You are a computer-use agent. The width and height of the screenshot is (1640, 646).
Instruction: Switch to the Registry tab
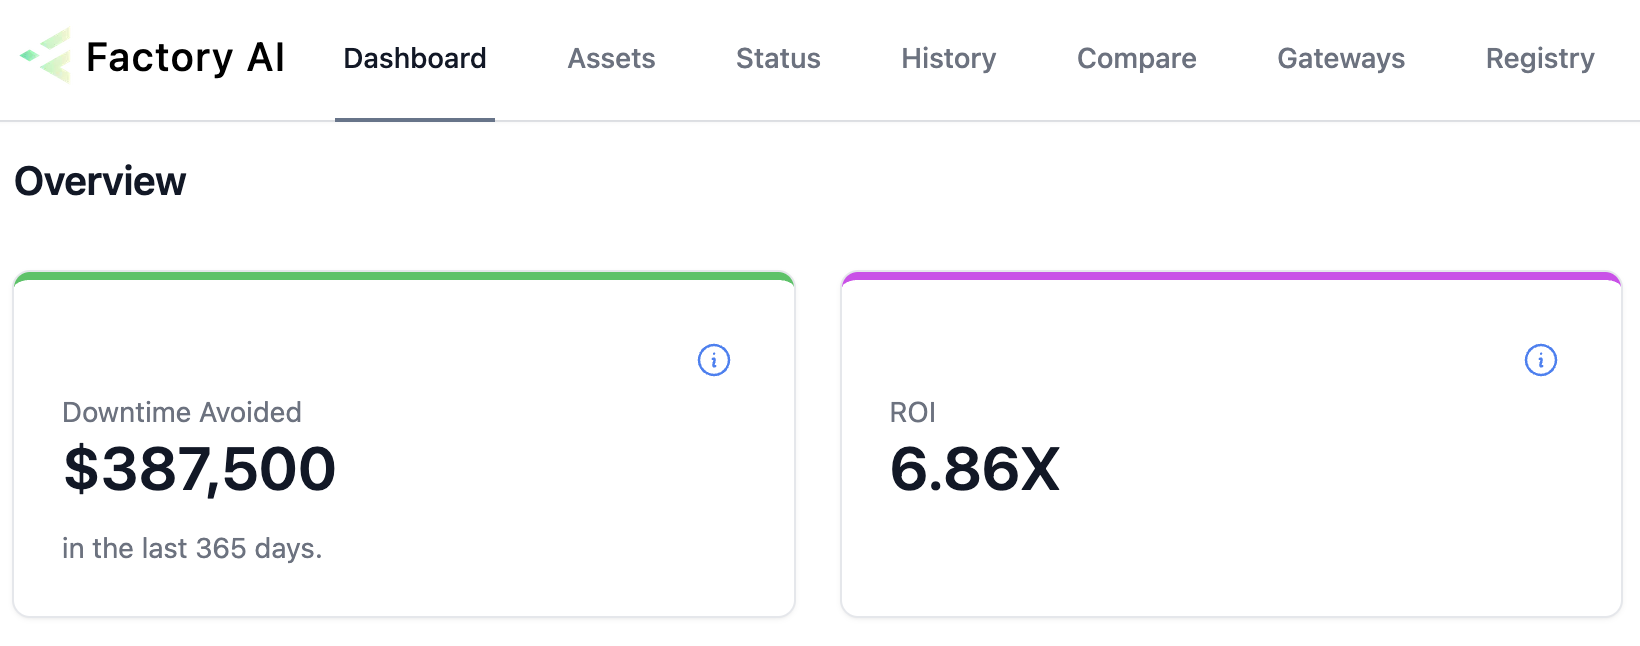[x=1540, y=58]
